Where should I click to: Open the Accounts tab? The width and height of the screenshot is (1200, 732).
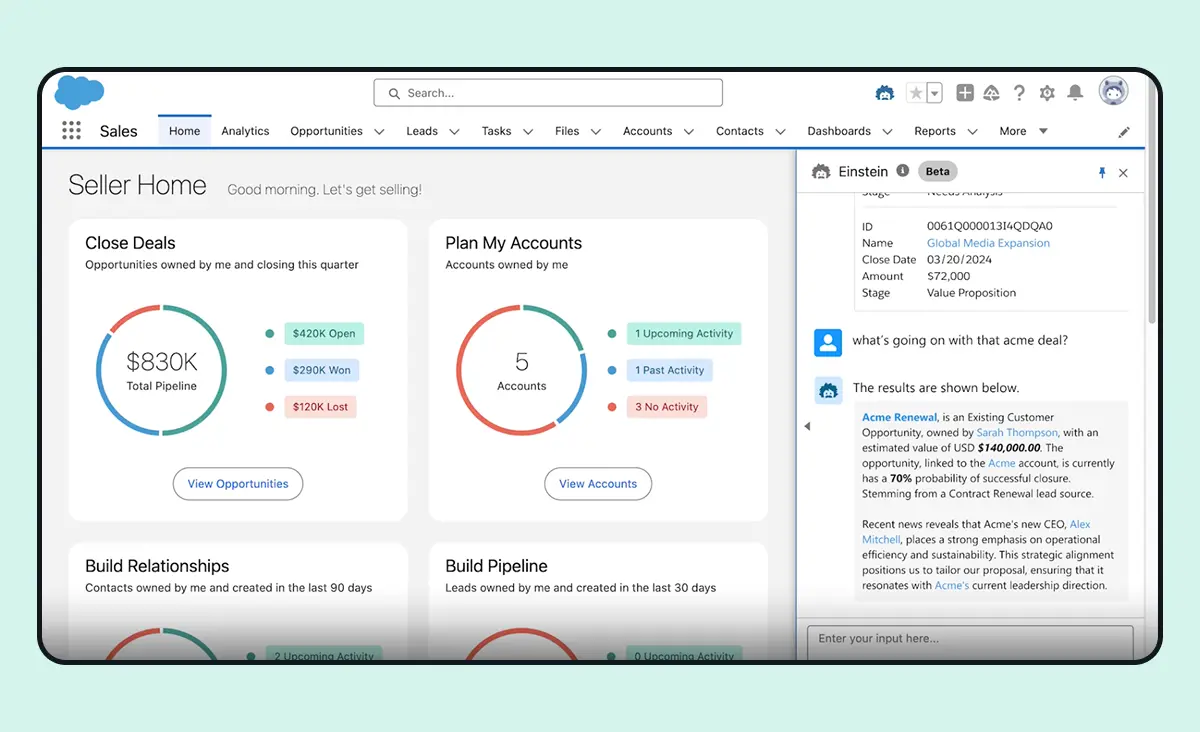point(647,131)
